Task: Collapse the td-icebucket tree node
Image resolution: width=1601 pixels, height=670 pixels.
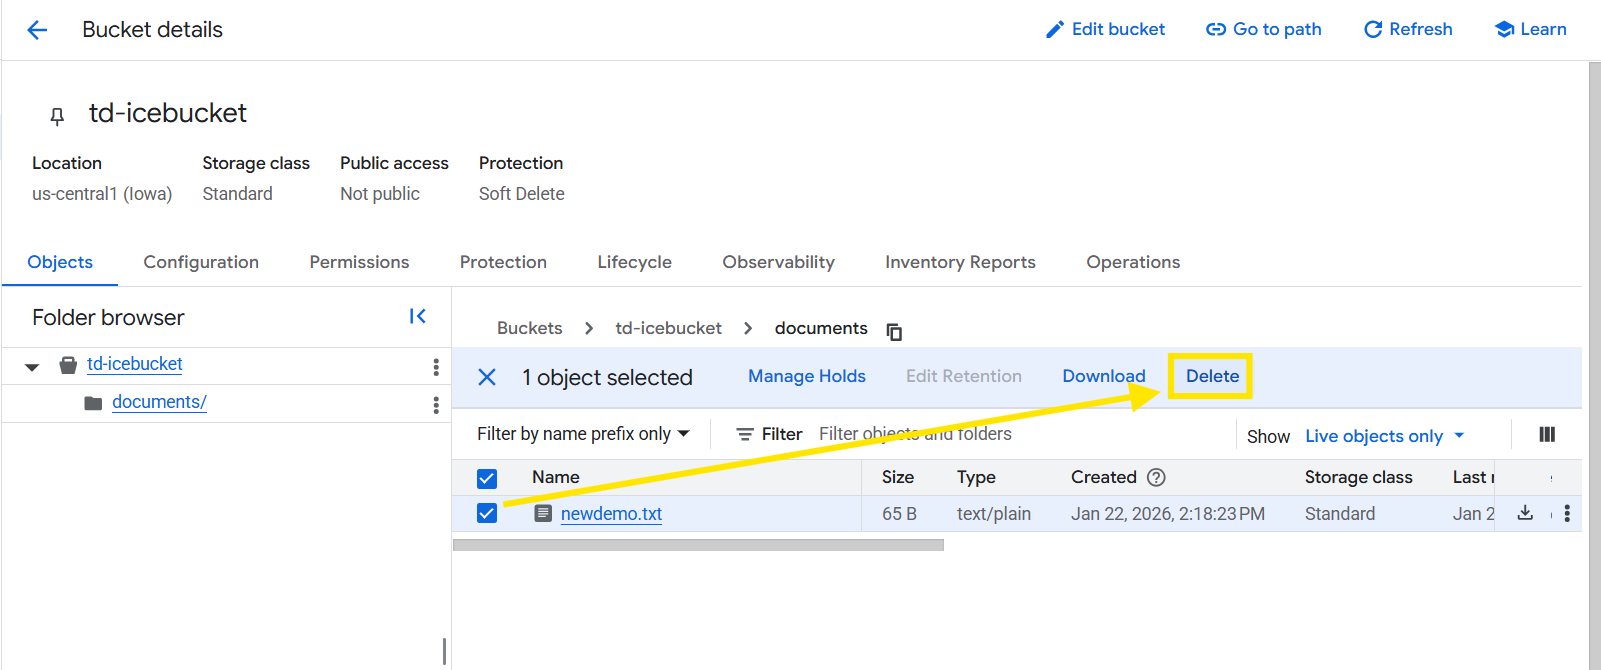Action: [x=32, y=367]
